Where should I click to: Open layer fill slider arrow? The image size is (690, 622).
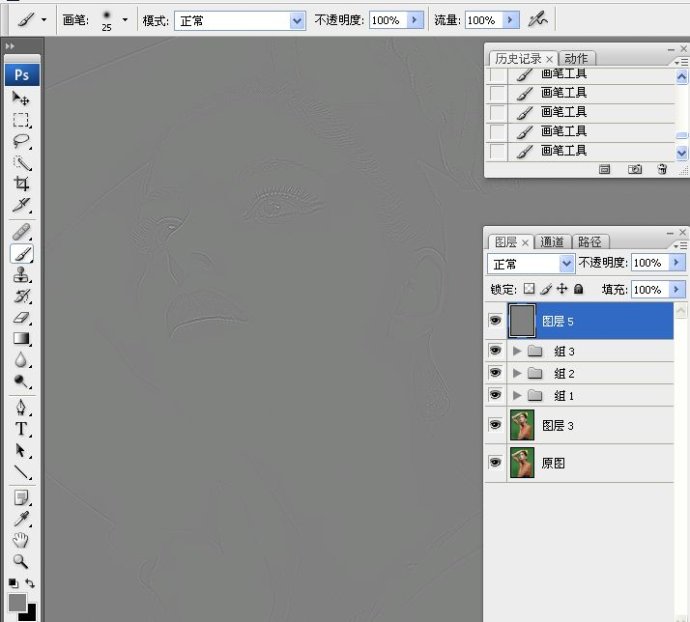tap(677, 289)
